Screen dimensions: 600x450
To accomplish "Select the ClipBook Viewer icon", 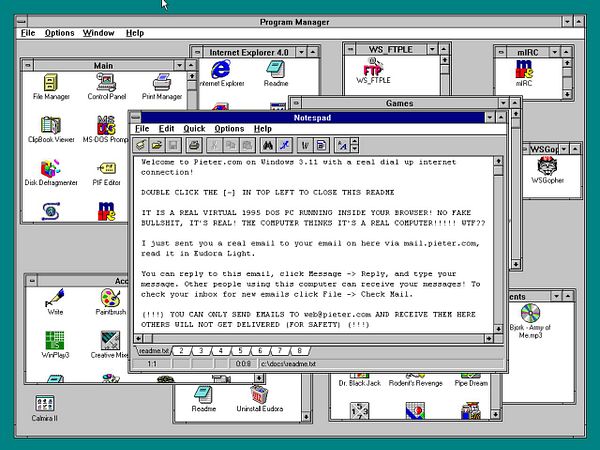I will click(51, 130).
